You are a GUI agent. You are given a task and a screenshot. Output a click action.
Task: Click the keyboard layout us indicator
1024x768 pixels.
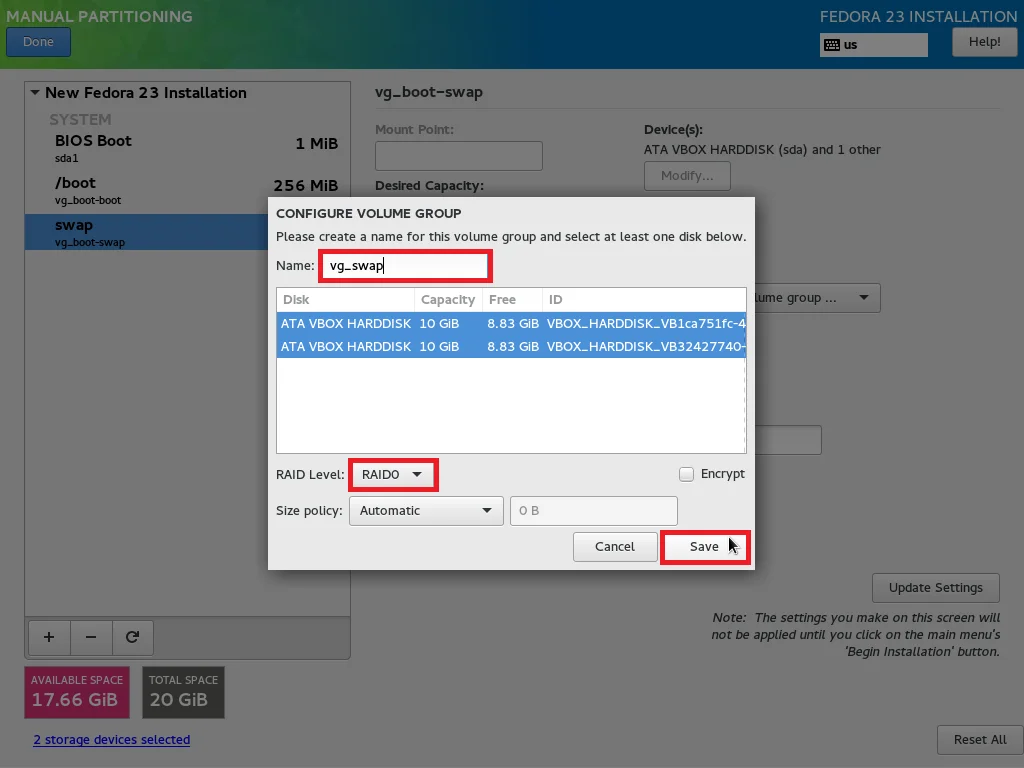pos(873,44)
